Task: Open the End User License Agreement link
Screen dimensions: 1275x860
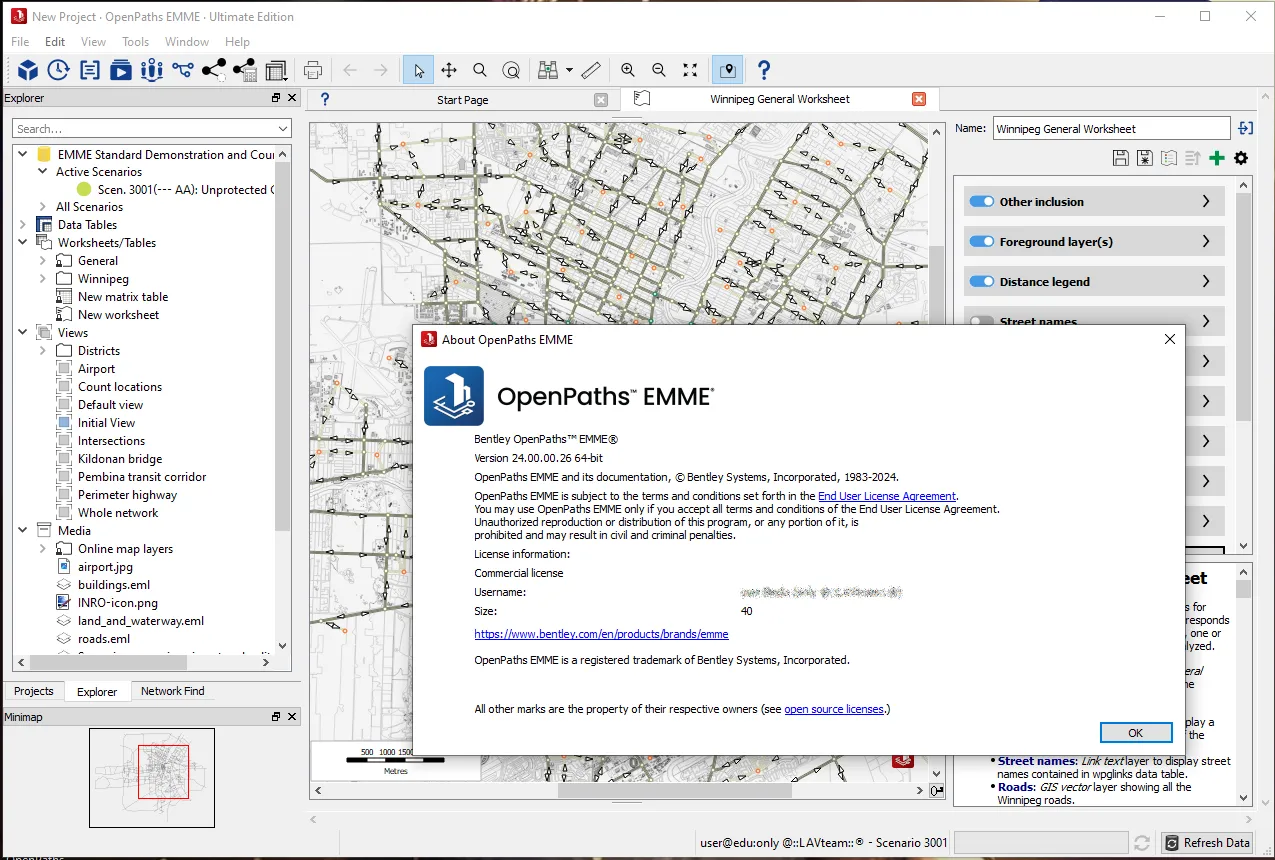Action: (x=886, y=495)
